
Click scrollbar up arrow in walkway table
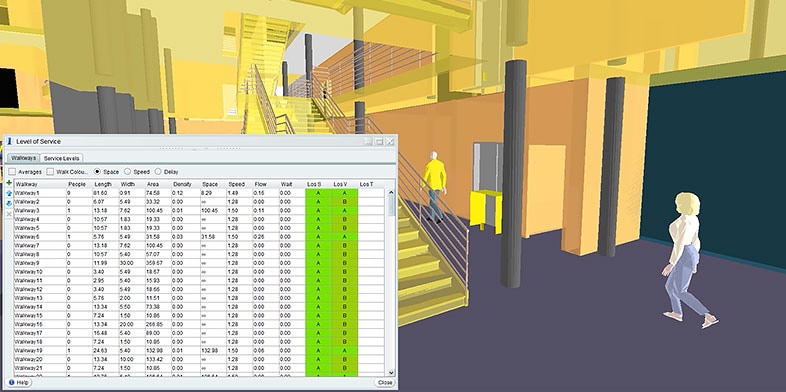(391, 192)
